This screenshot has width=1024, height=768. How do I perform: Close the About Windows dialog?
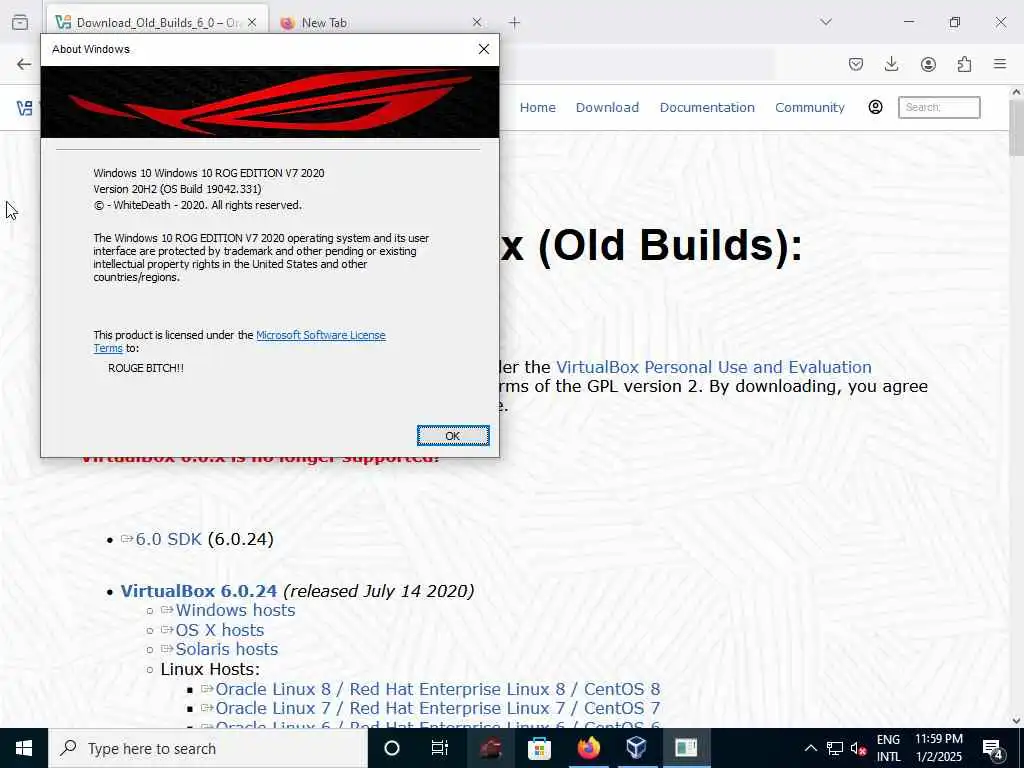pyautogui.click(x=483, y=49)
